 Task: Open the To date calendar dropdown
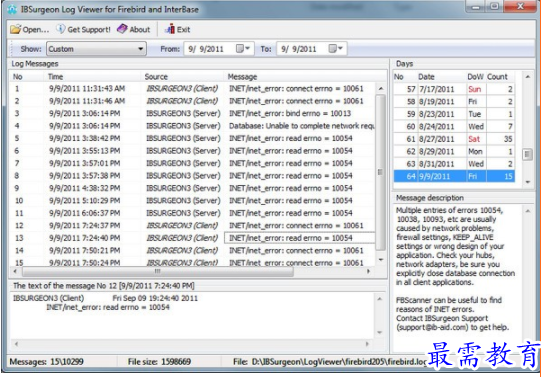[336, 48]
